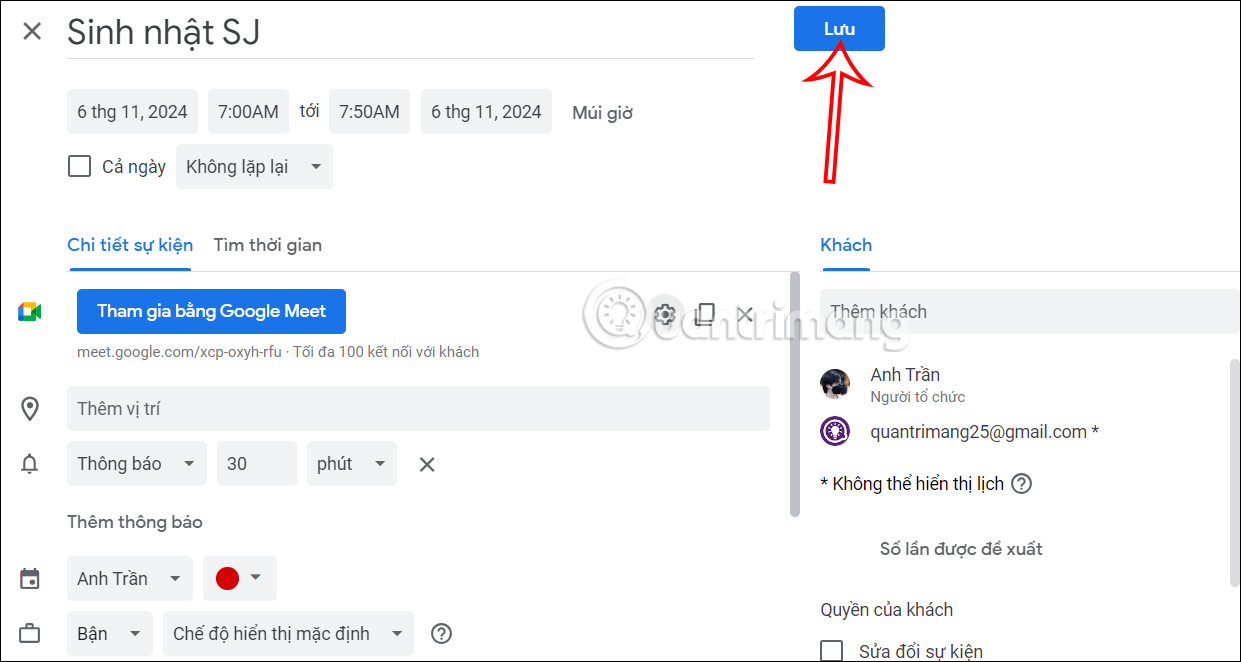This screenshot has height=662, width=1241.
Task: Click the location pin icon
Action: click(30, 408)
